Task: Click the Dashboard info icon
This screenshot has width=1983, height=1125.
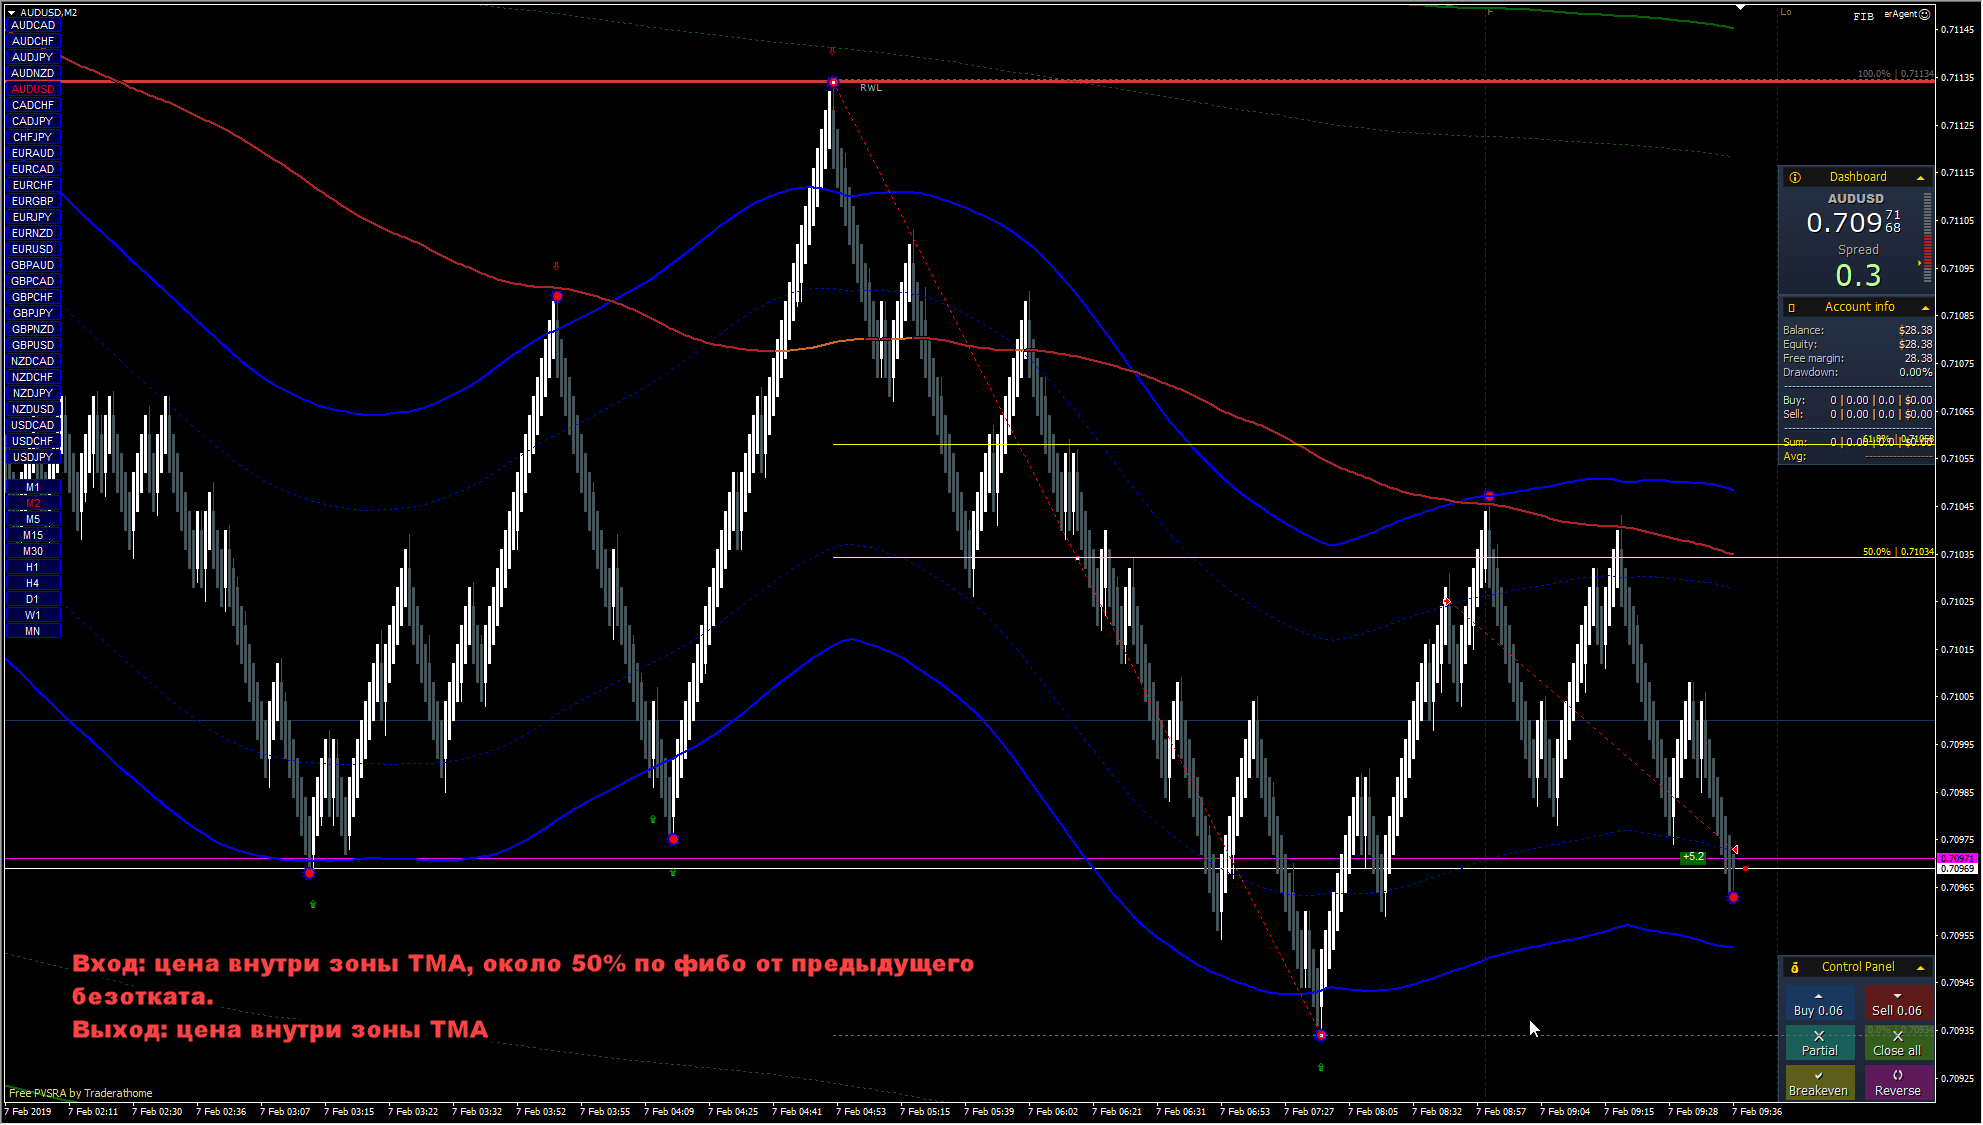Action: (x=1795, y=177)
